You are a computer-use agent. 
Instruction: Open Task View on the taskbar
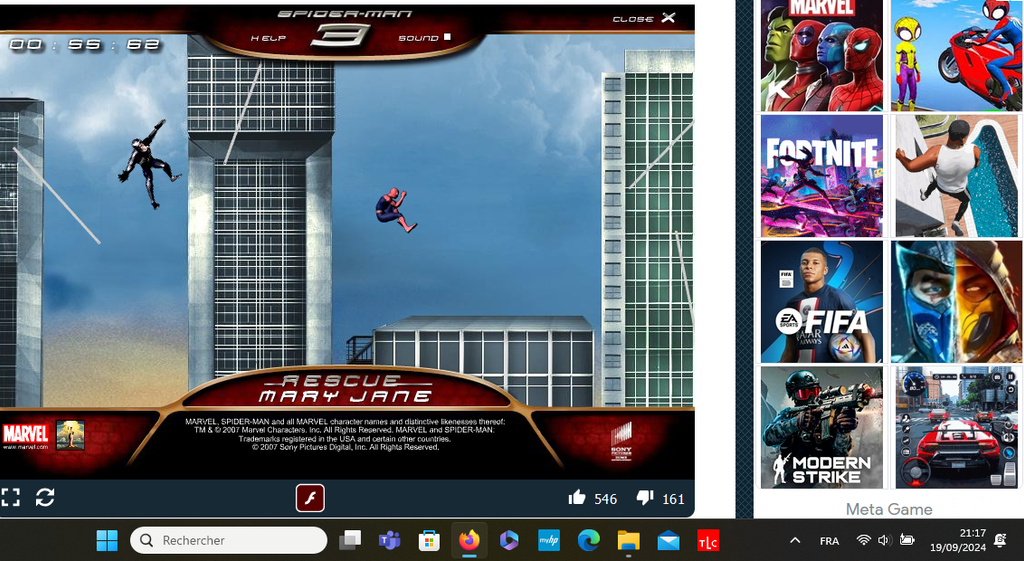coord(350,540)
